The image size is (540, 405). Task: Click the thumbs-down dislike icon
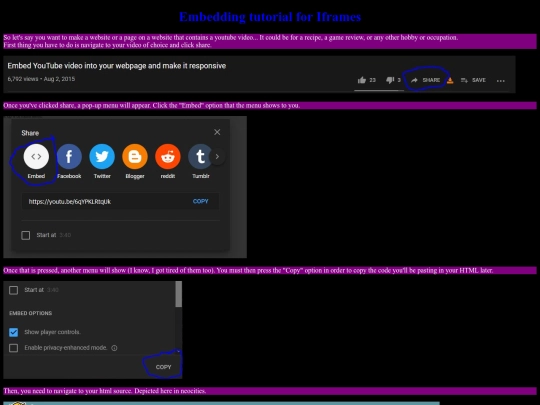pyautogui.click(x=390, y=80)
